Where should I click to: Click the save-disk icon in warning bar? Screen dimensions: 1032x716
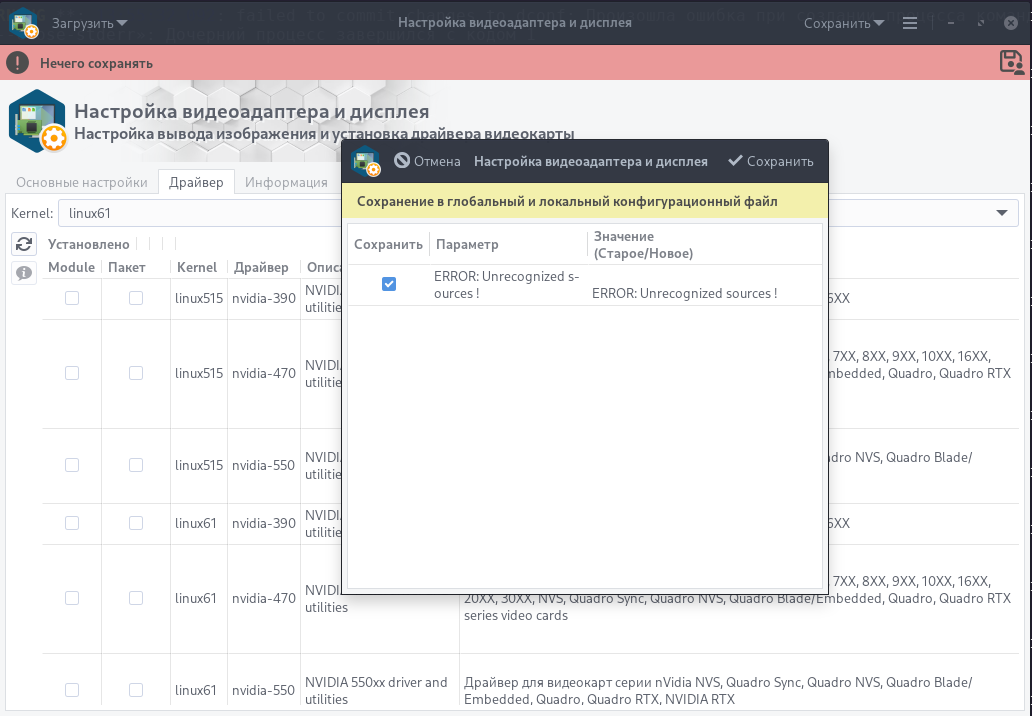(1011, 63)
